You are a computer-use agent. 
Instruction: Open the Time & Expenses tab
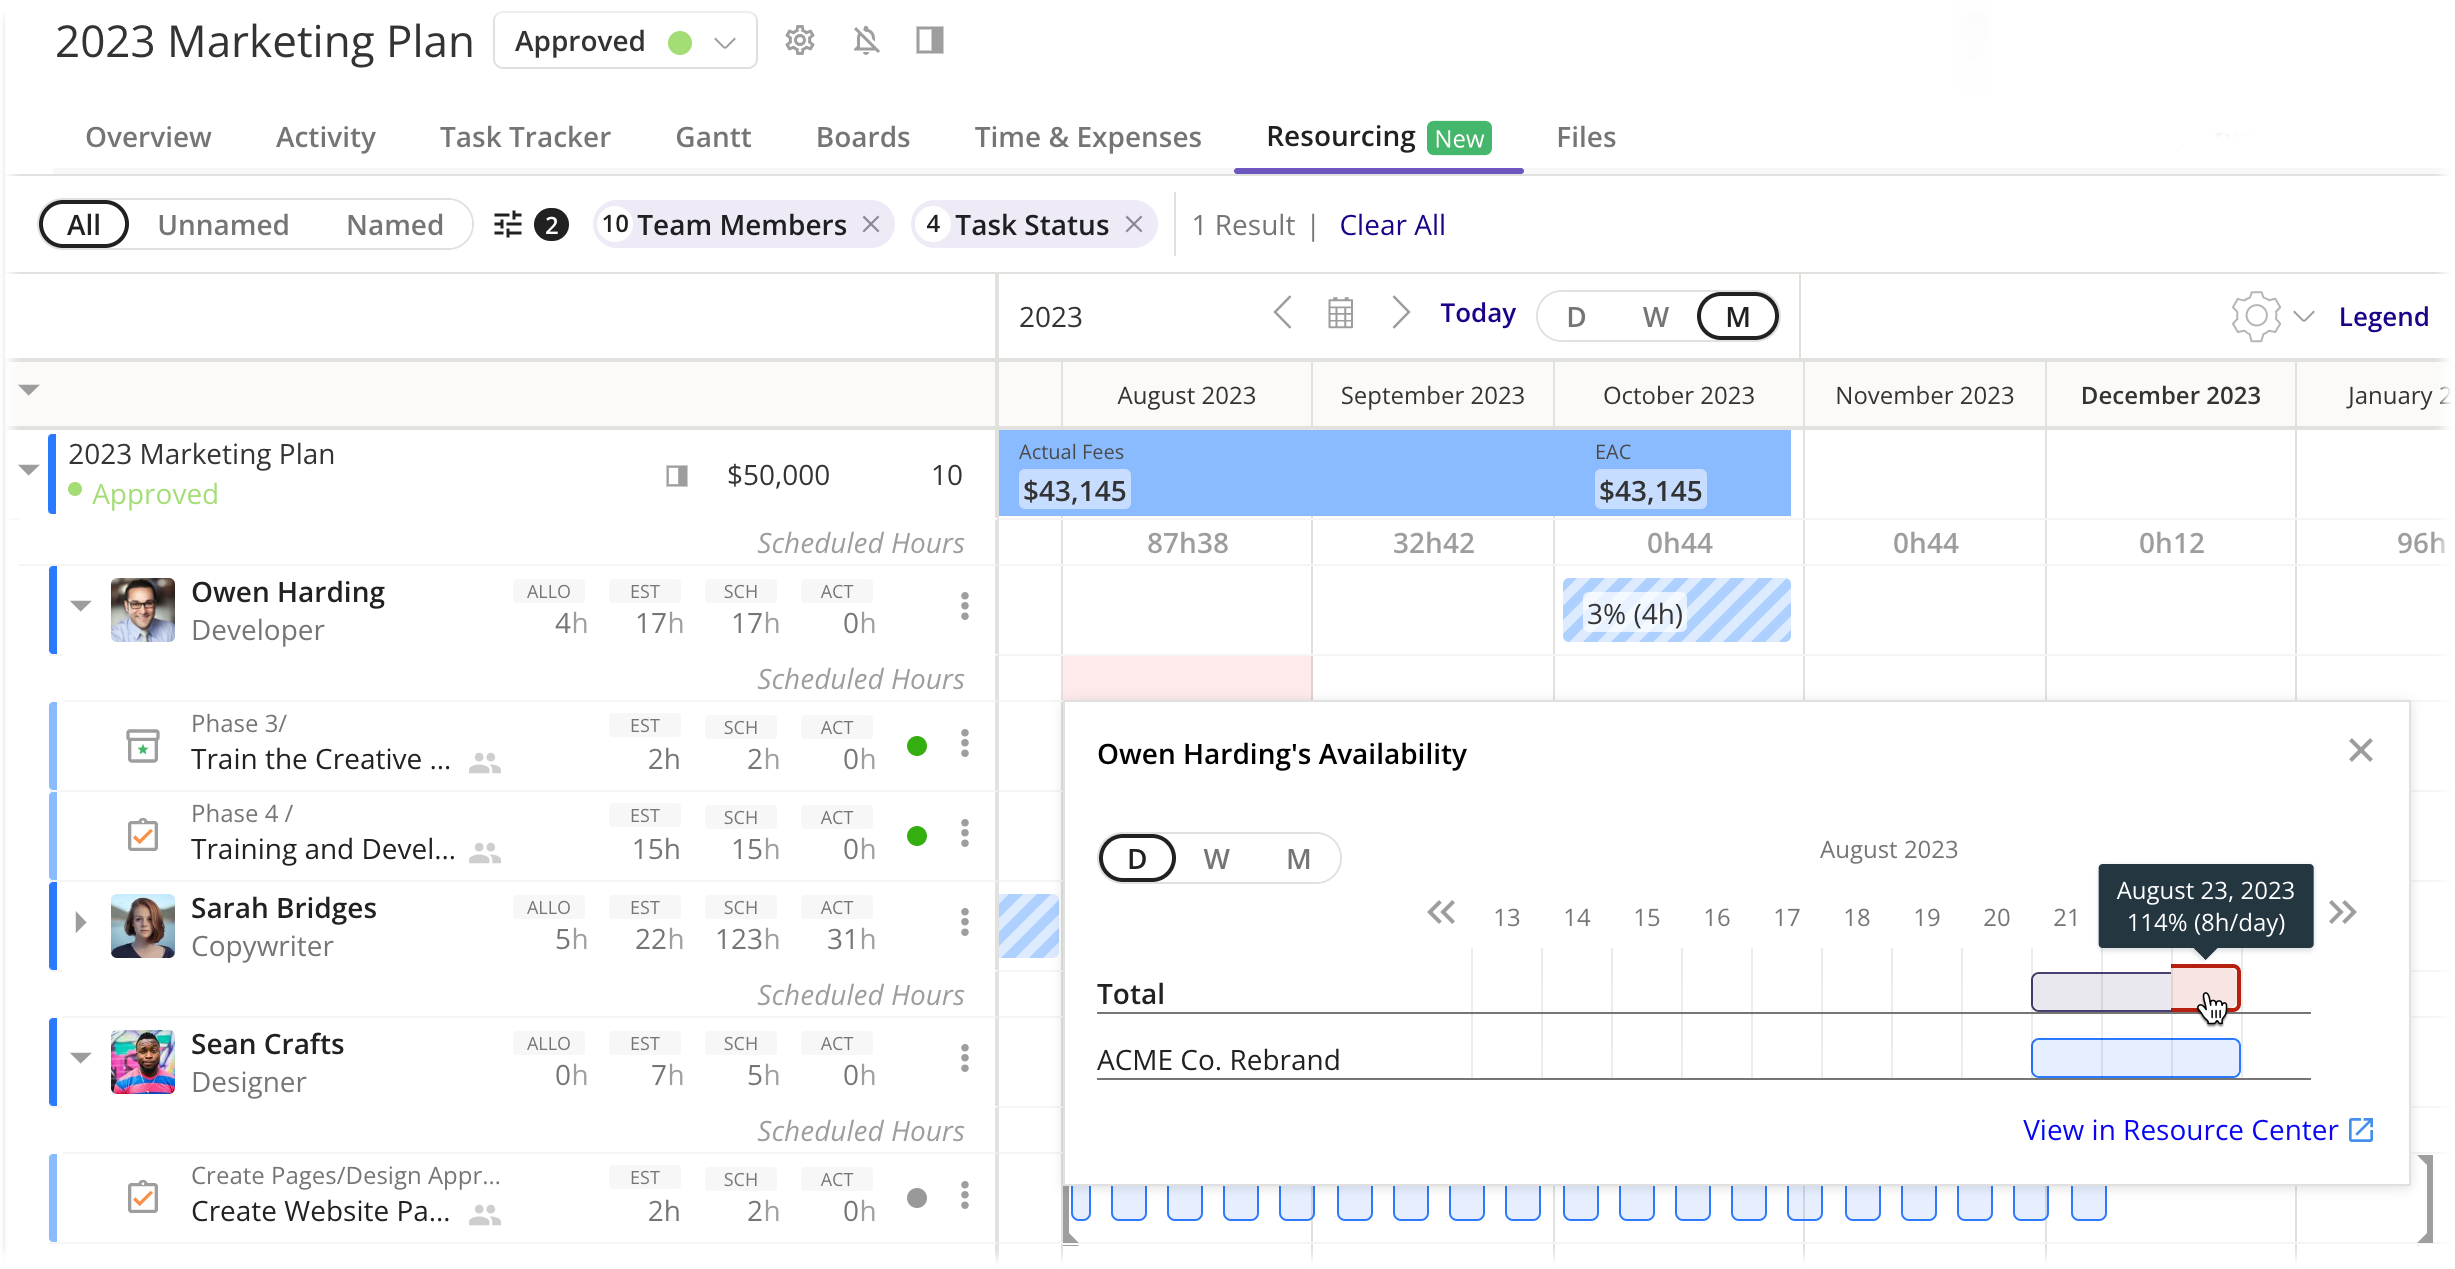[x=1088, y=137]
